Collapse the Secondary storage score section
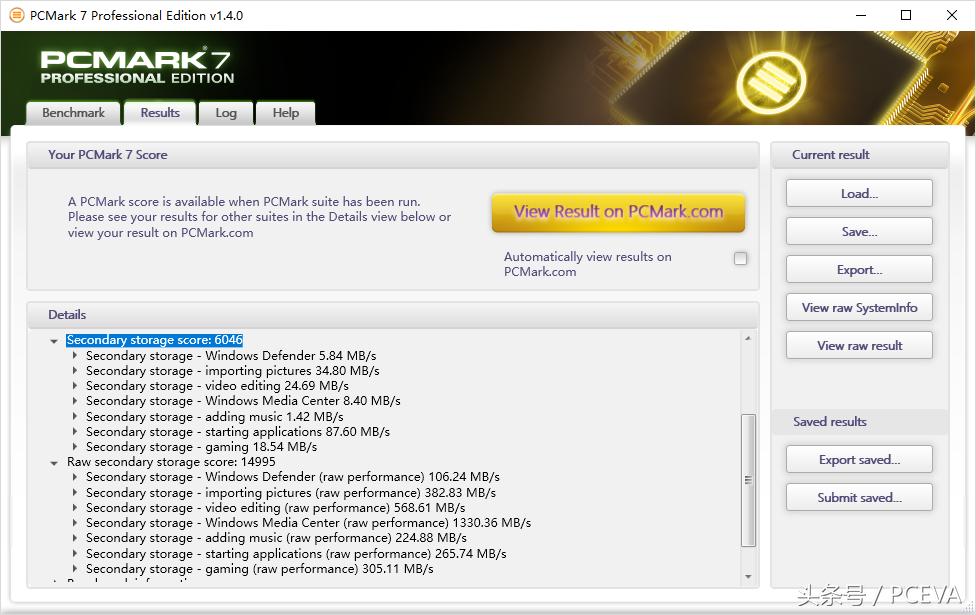Screen dimensions: 976x615 pyautogui.click(x=54, y=341)
